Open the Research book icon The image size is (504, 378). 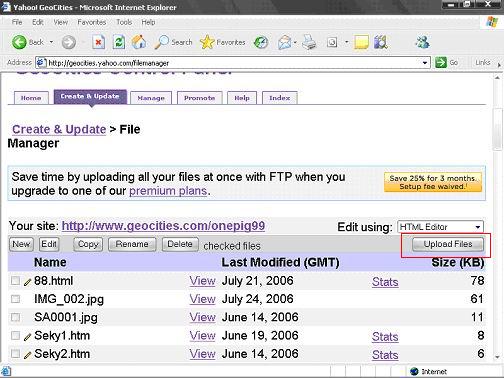[380, 42]
